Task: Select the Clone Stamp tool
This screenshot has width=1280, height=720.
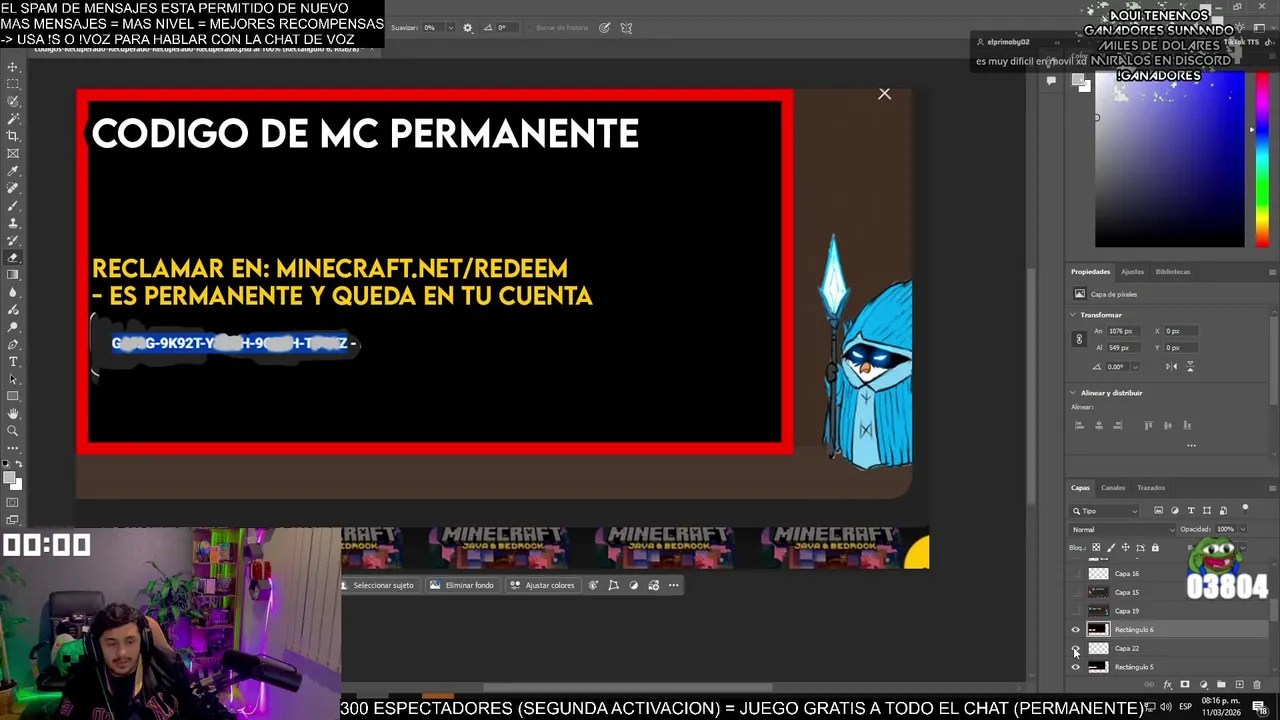Action: click(13, 223)
